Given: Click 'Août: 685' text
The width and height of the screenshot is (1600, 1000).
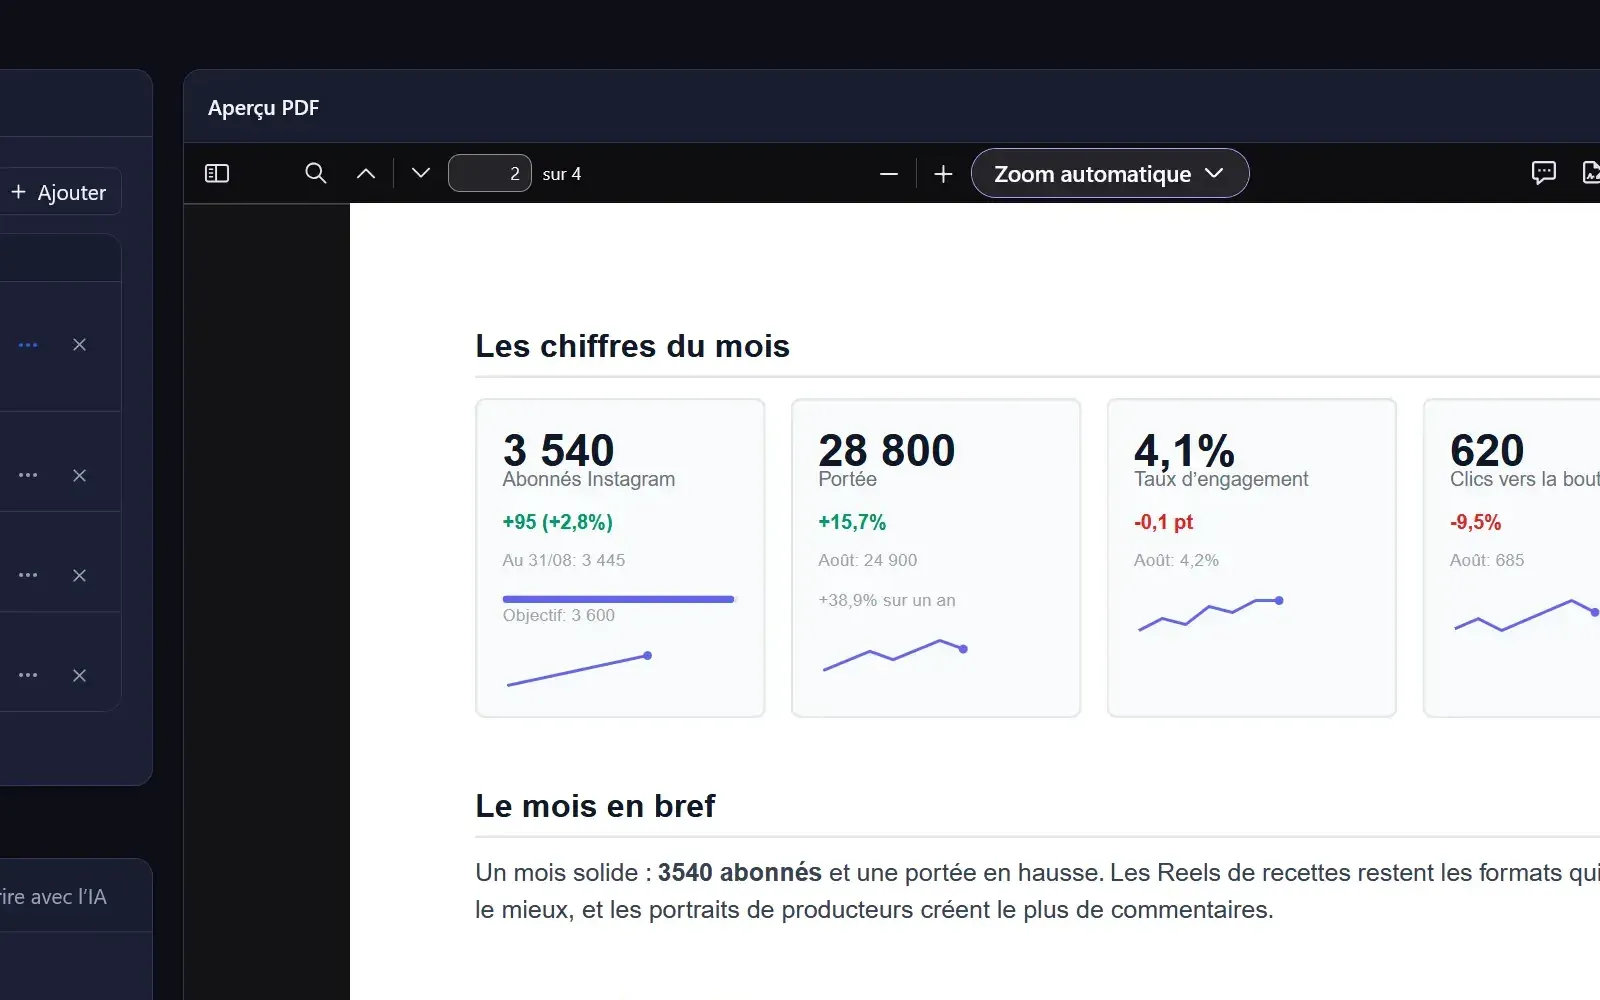Looking at the screenshot, I should [1487, 560].
